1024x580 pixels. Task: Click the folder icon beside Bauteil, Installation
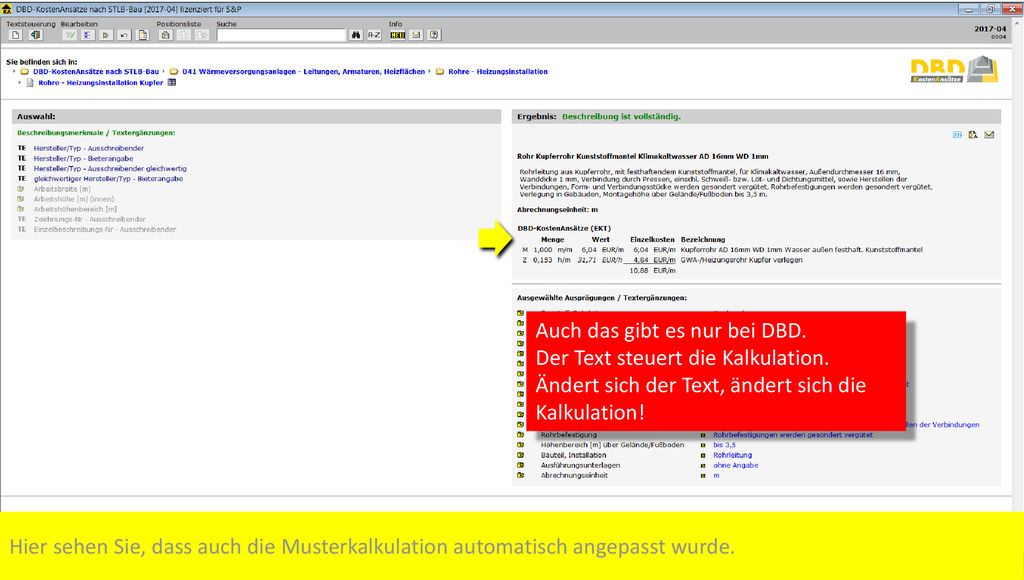[x=520, y=455]
